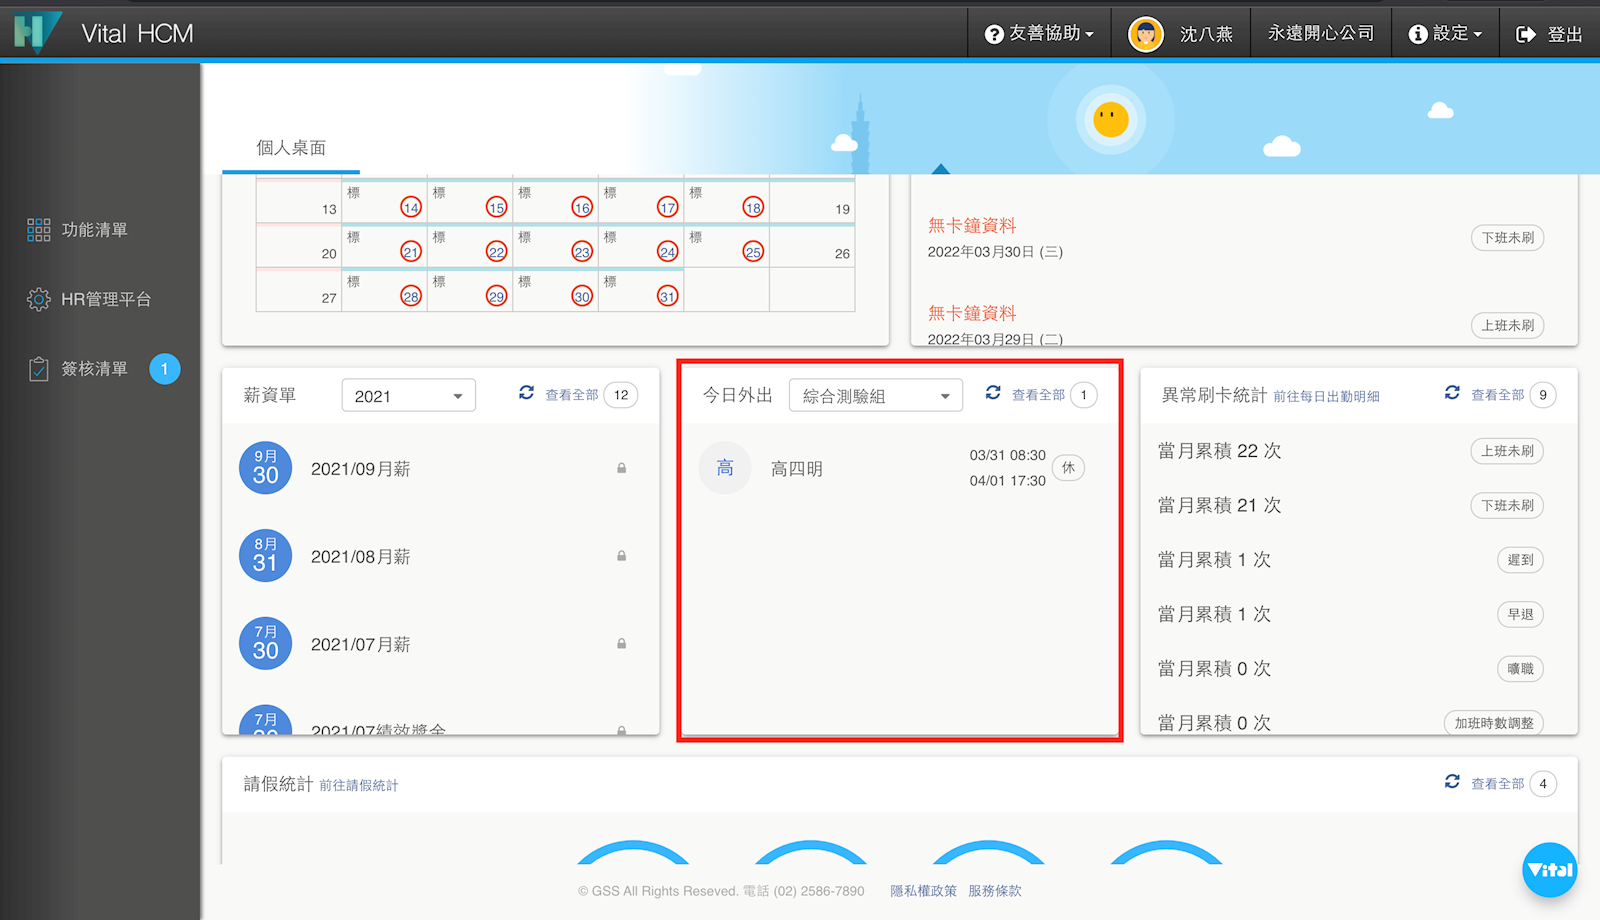The width and height of the screenshot is (1600, 920).
Task: Click the Vital HCM logo icon
Action: tap(37, 32)
